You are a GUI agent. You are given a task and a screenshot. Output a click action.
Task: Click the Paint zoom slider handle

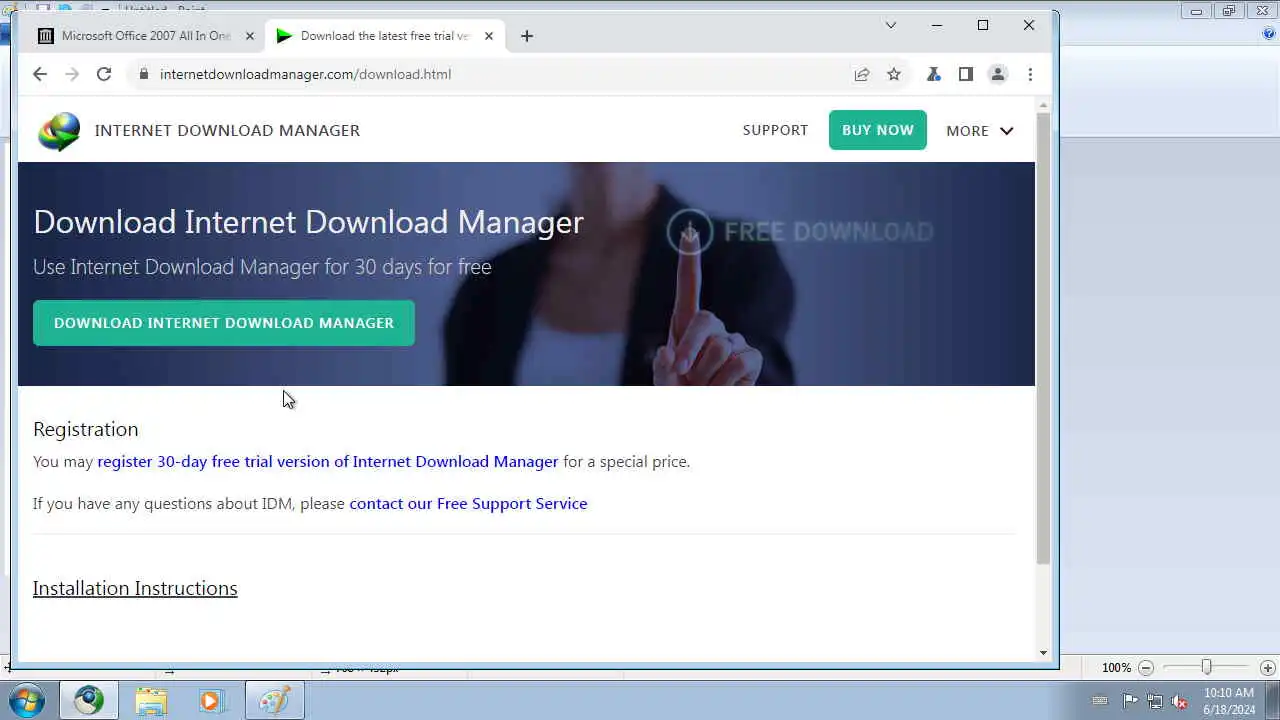(x=1206, y=667)
